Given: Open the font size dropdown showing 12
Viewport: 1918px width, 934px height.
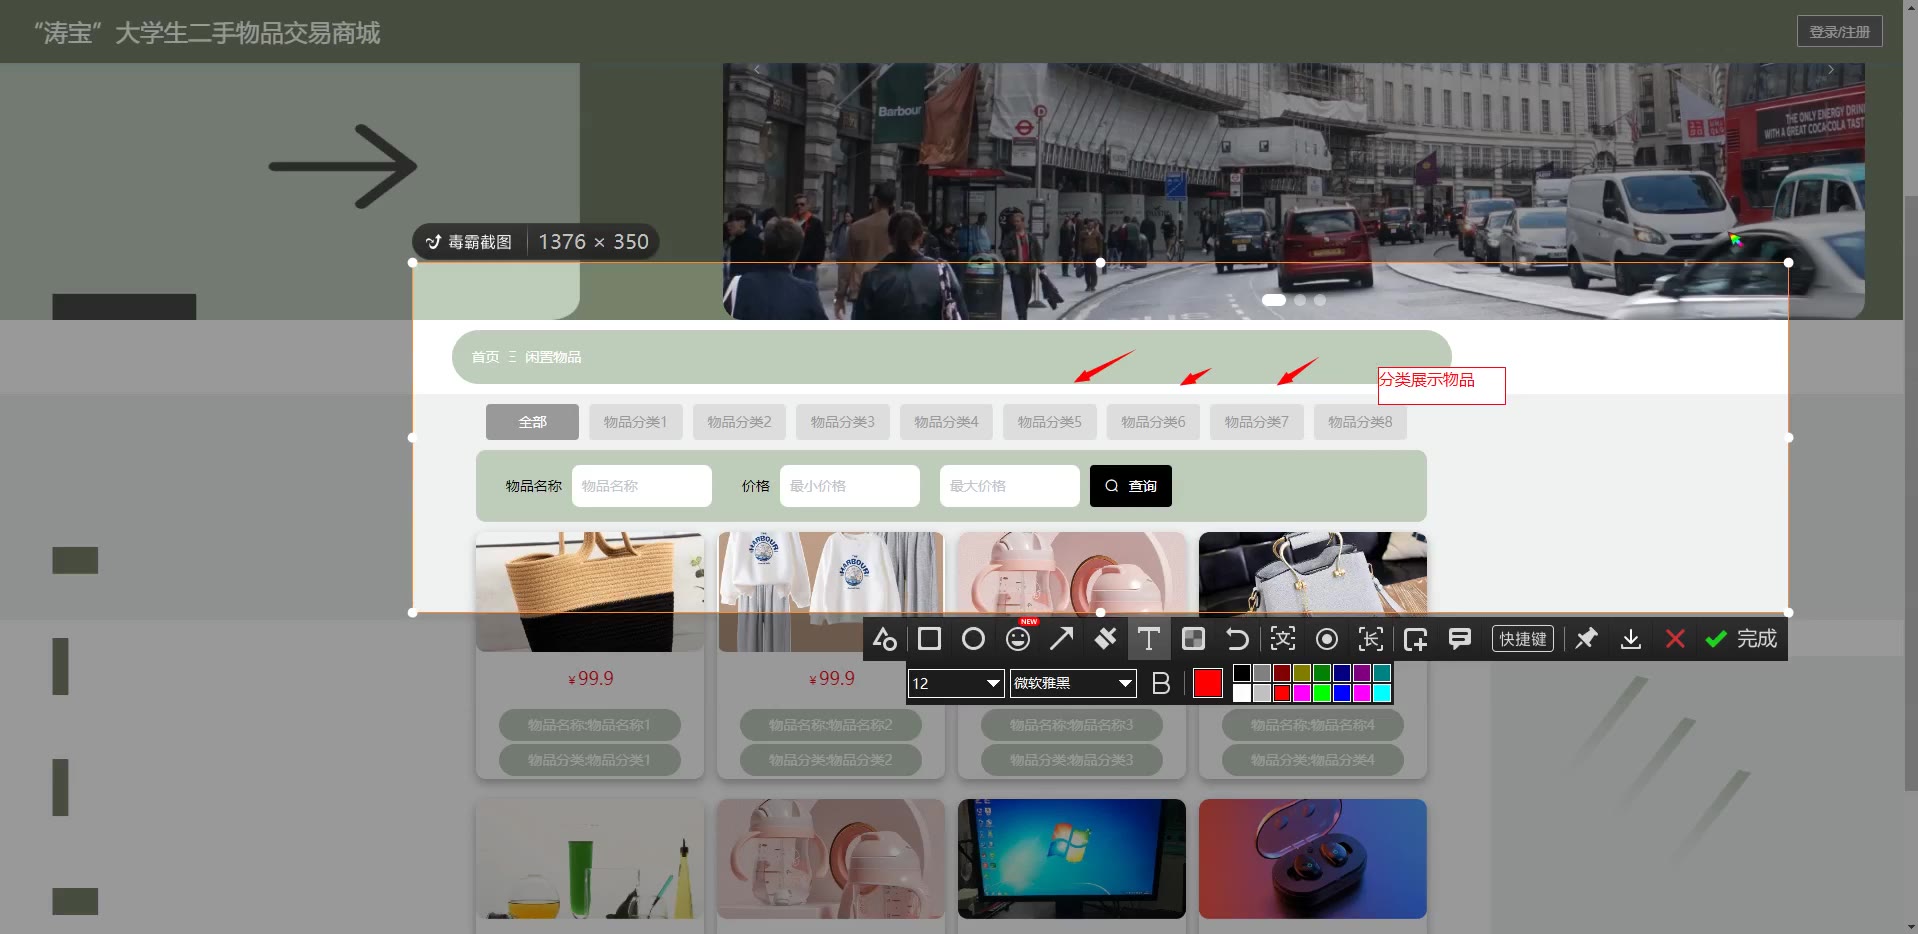Looking at the screenshot, I should 956,683.
